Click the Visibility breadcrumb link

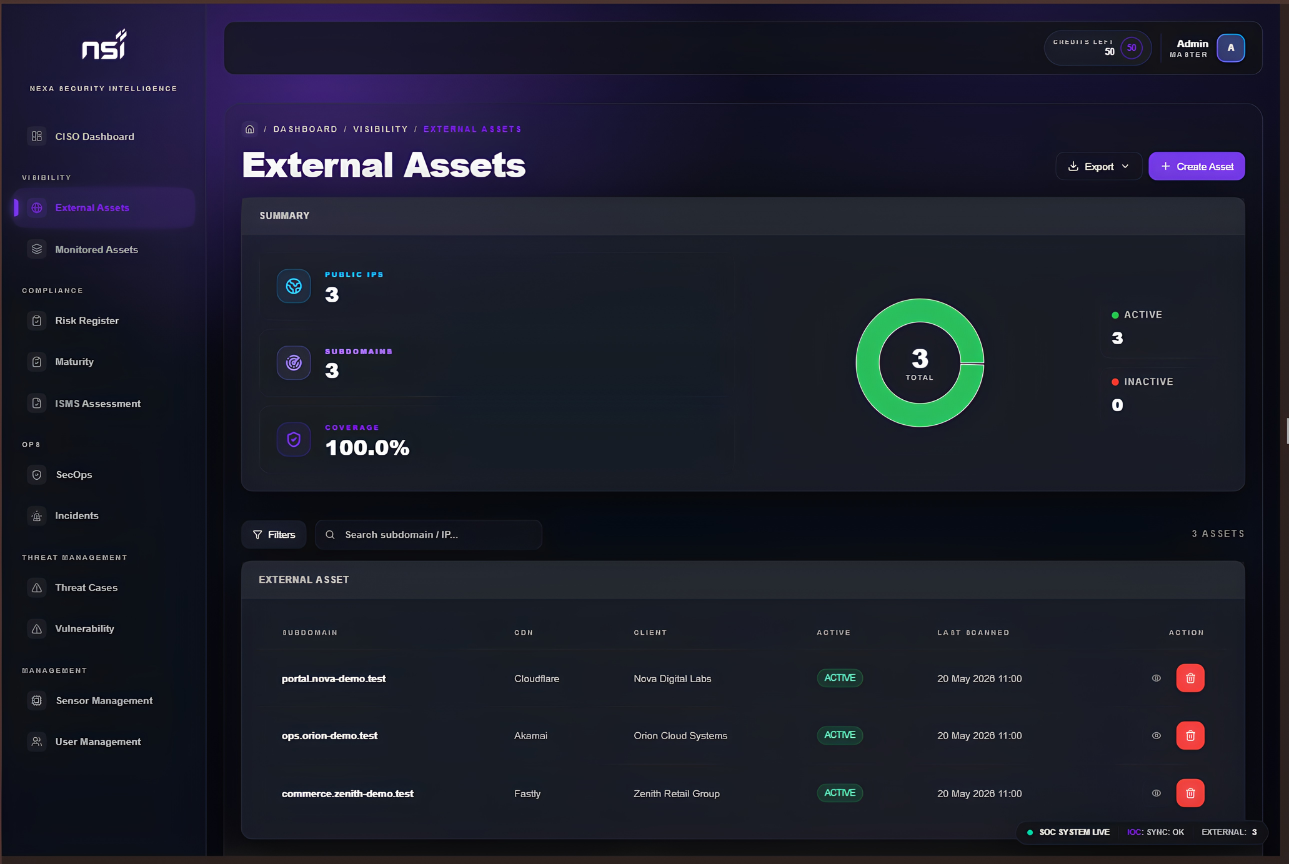pyautogui.click(x=380, y=129)
